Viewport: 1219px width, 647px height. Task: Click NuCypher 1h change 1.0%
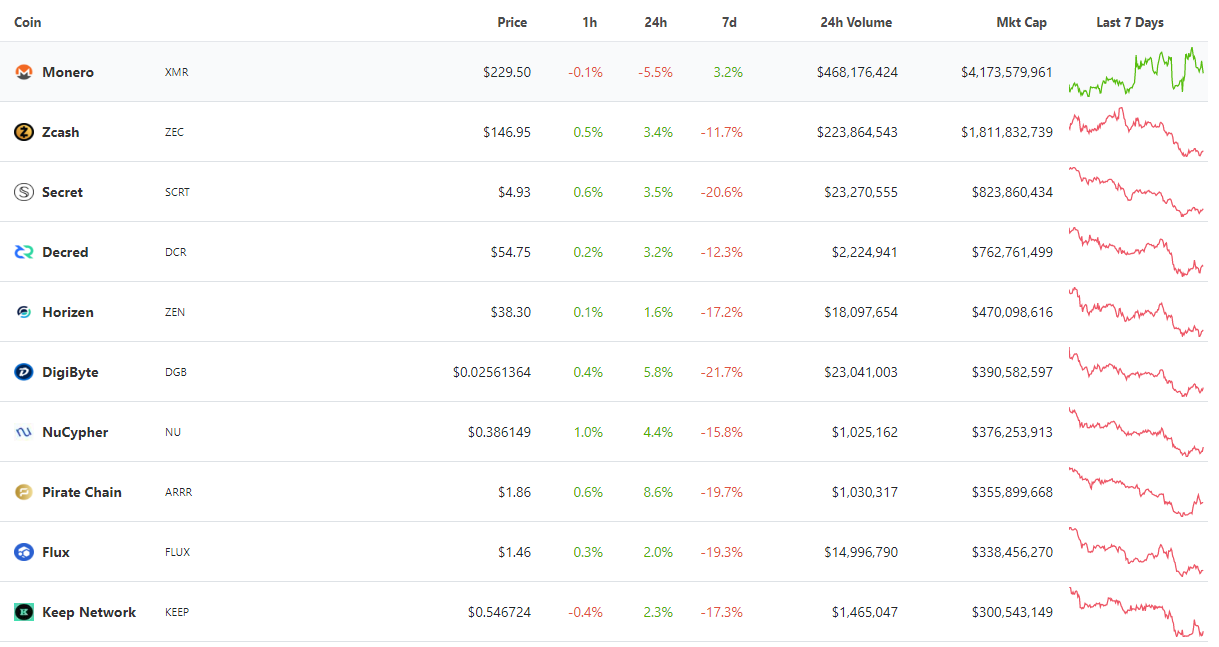tap(588, 432)
